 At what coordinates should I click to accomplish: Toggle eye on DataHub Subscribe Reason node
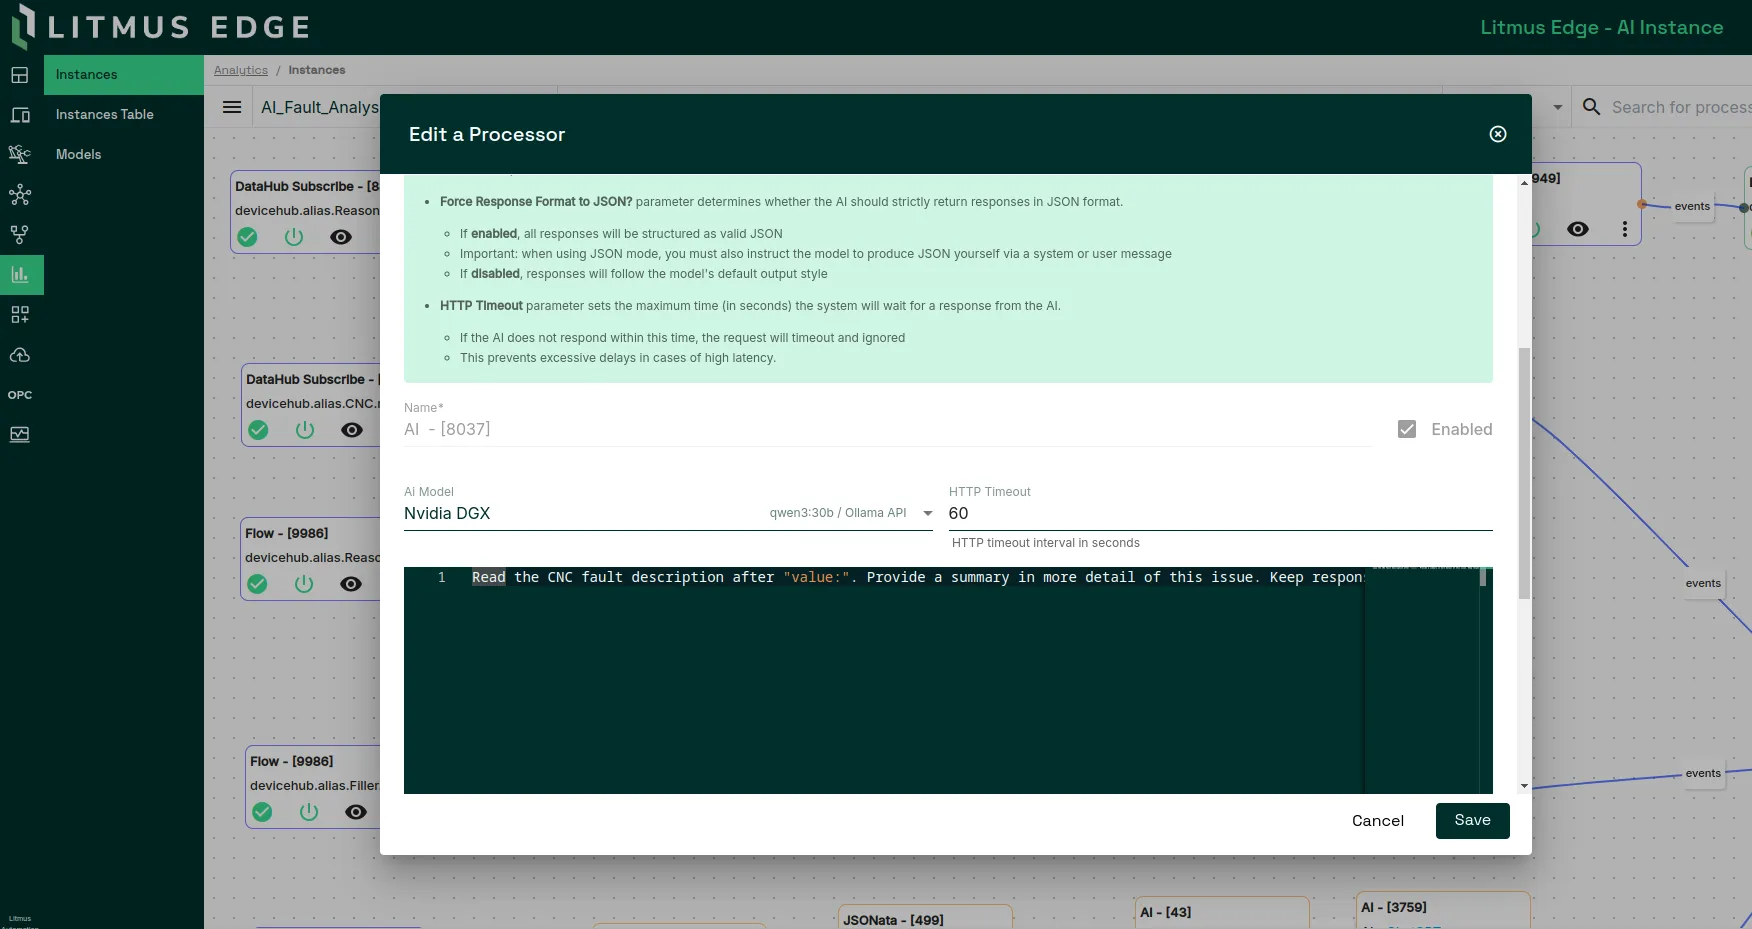click(x=341, y=237)
